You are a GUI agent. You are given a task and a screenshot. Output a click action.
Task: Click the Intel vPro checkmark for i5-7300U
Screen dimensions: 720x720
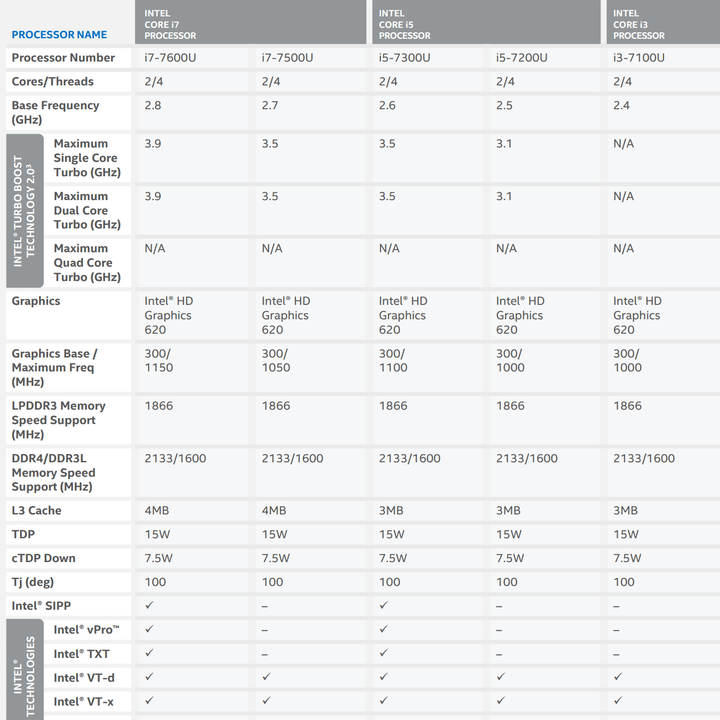[383, 629]
